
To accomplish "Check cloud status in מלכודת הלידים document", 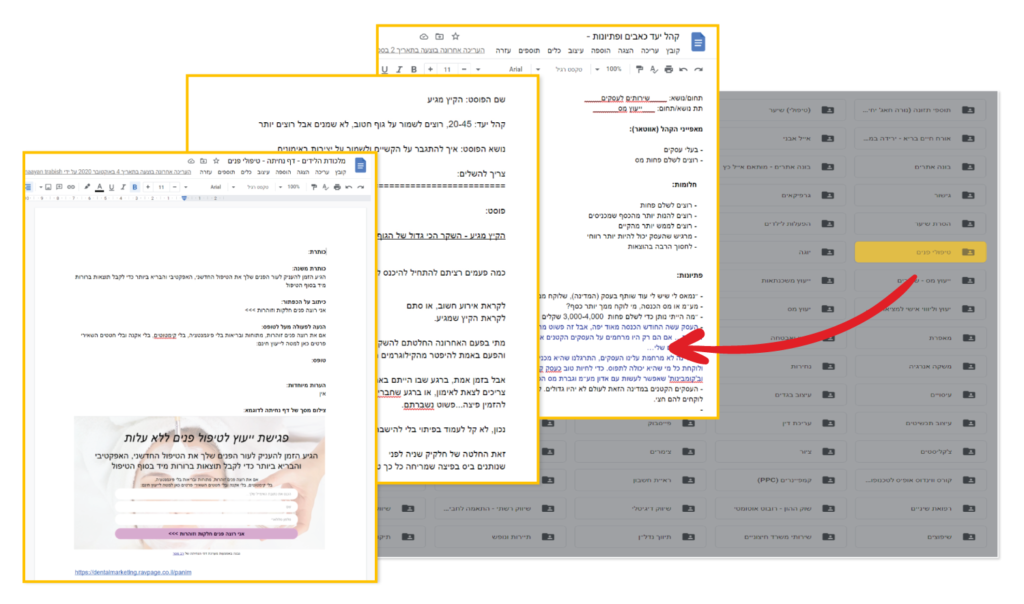I will coord(191,161).
